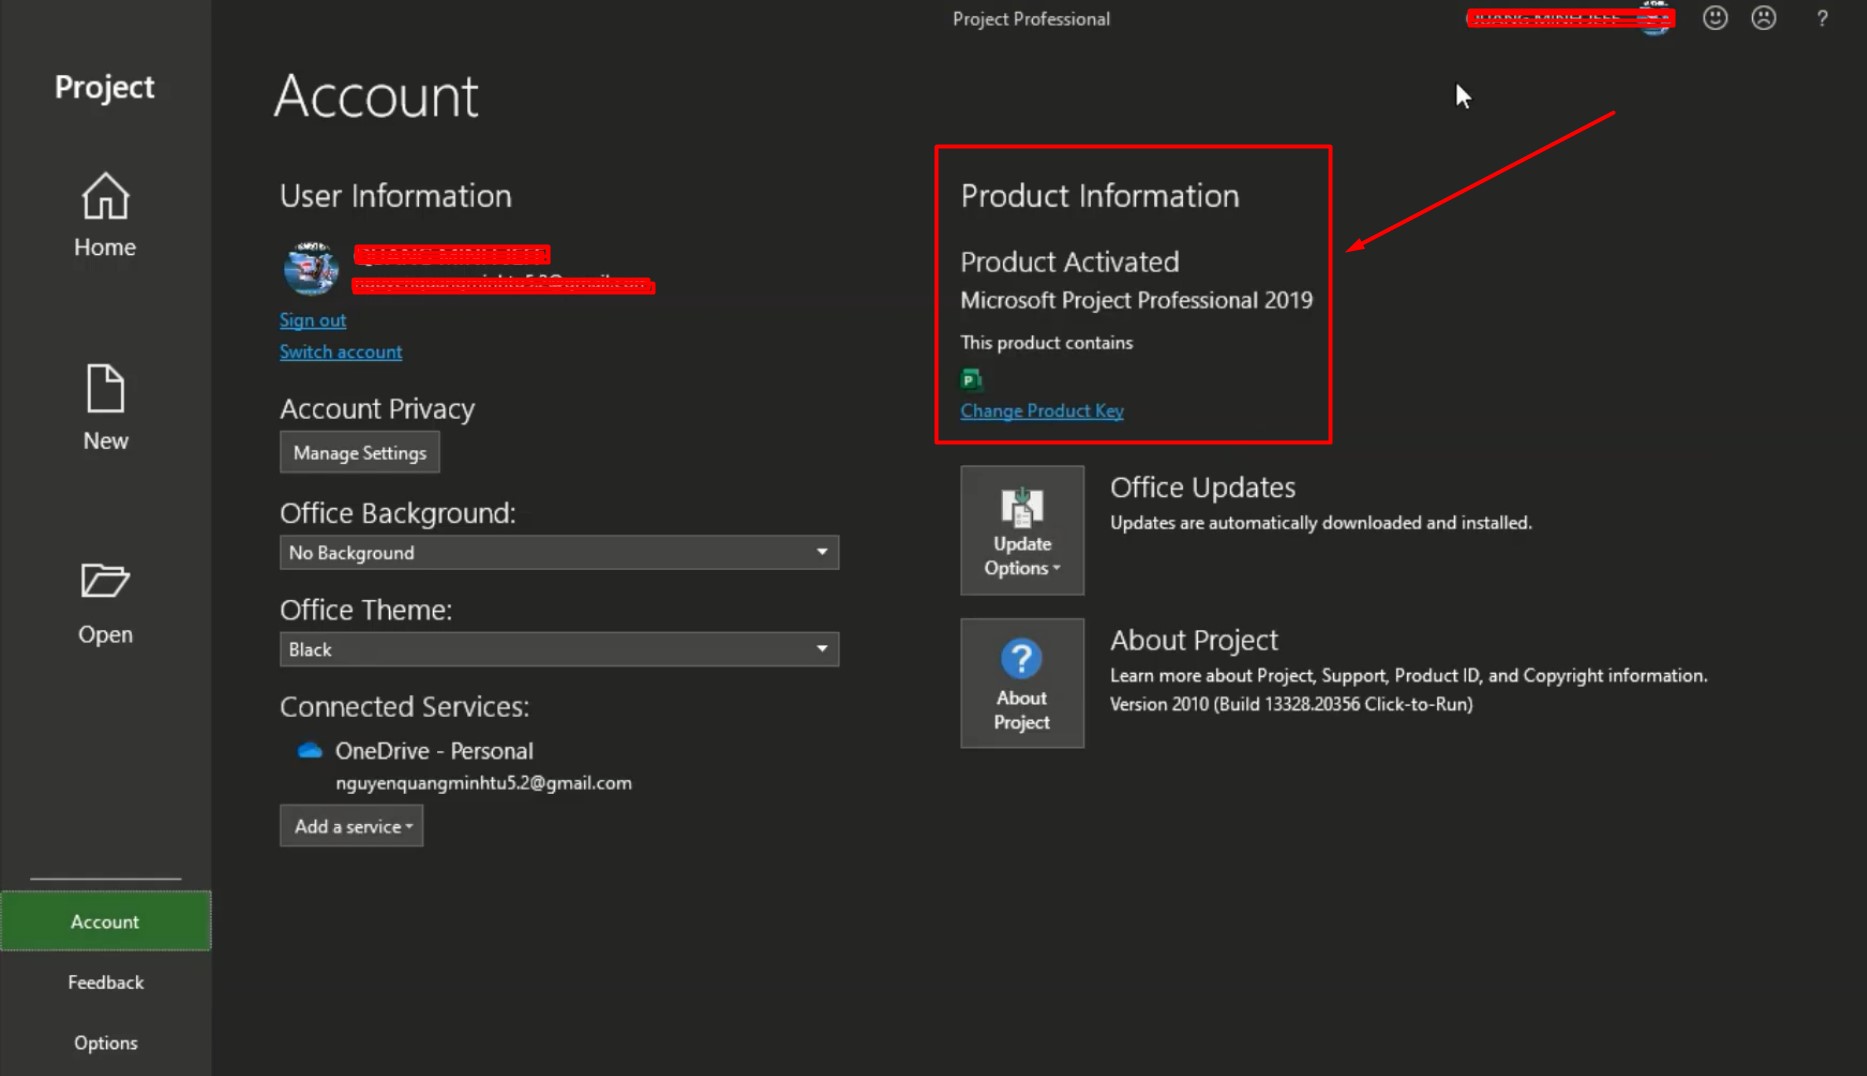The width and height of the screenshot is (1867, 1076).
Task: Click the 'Office Updates' heading
Action: pyautogui.click(x=1203, y=487)
